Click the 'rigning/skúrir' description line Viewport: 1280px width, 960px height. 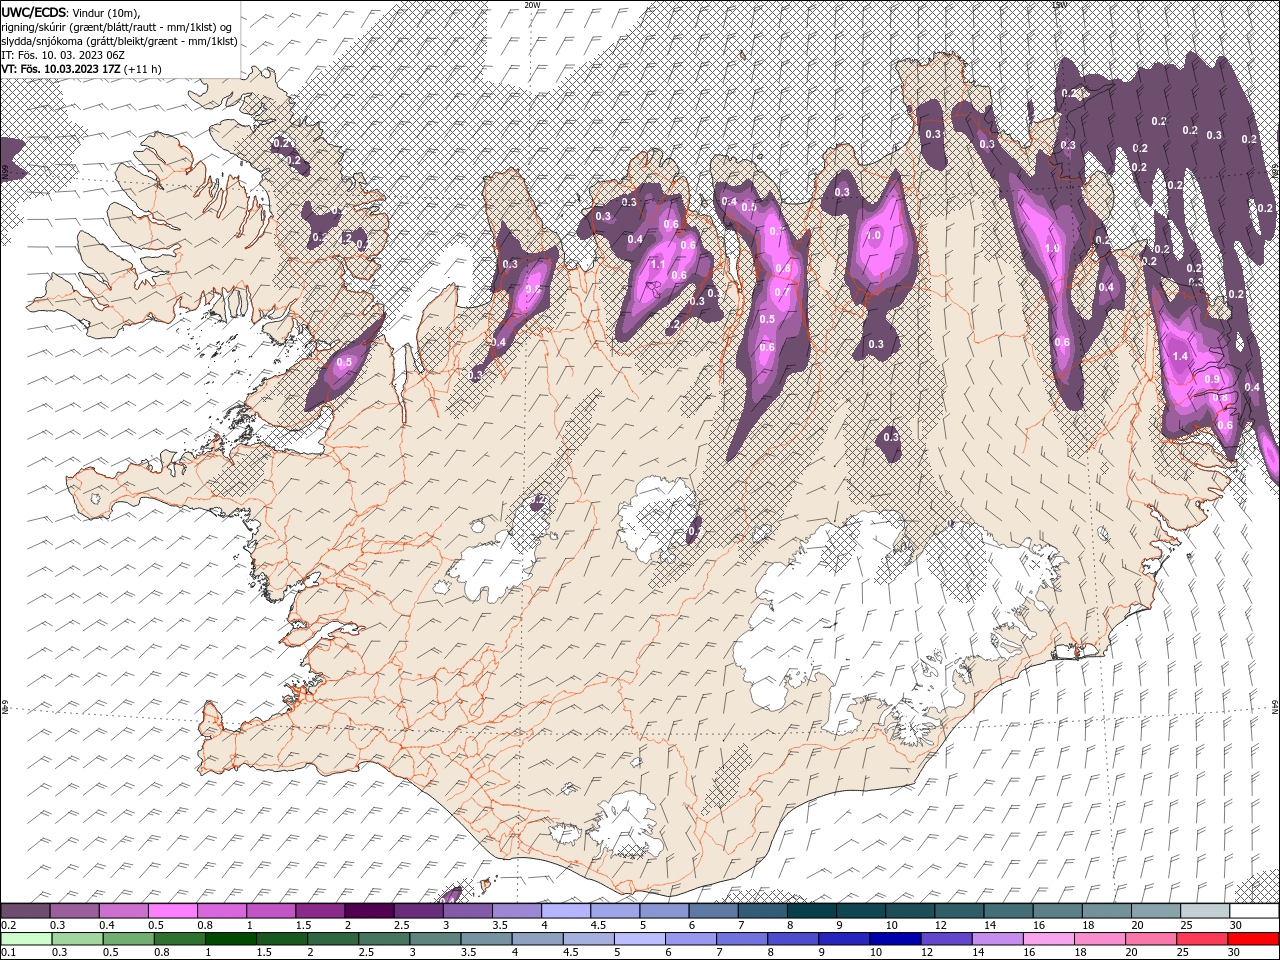[117, 27]
